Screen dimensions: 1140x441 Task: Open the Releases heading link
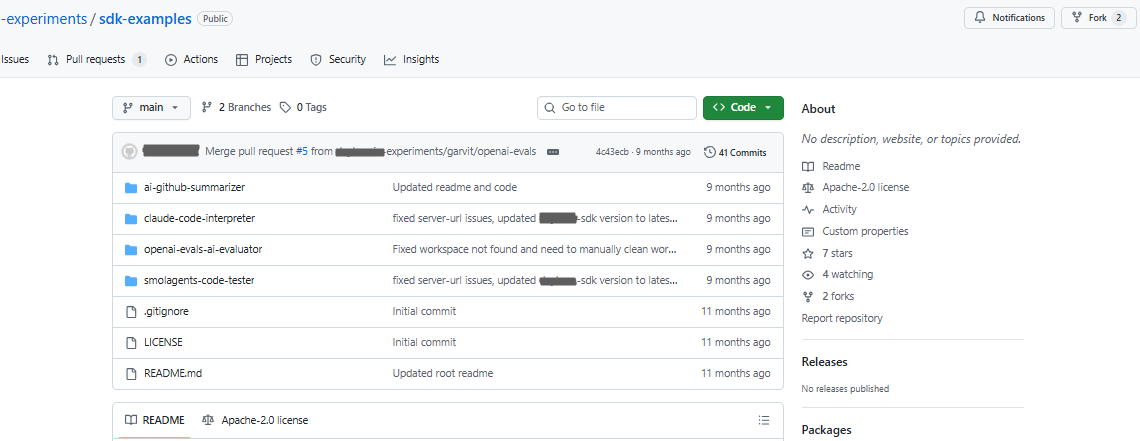(824, 362)
